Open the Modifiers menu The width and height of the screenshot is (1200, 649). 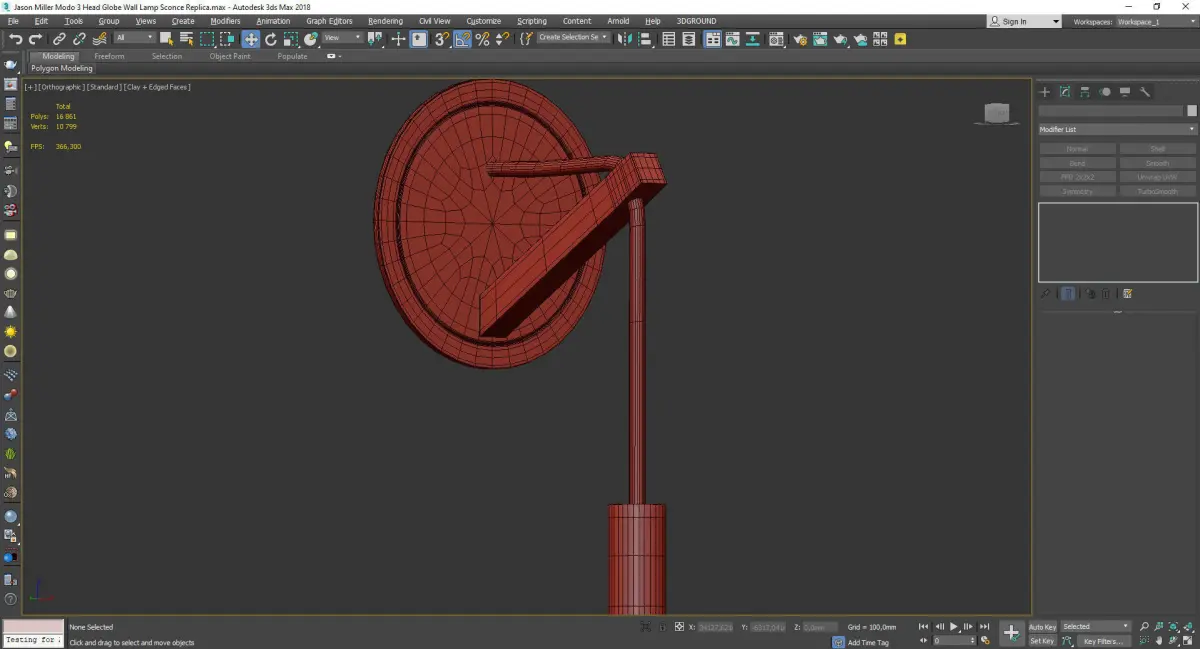click(225, 21)
